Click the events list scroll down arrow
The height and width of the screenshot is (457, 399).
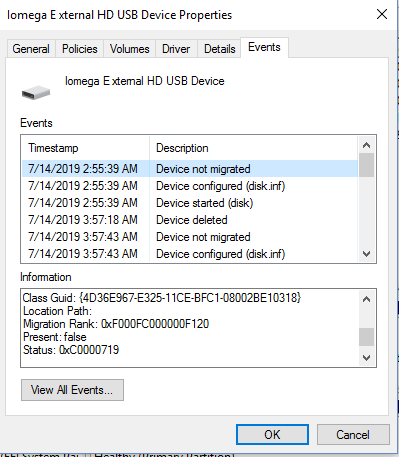[366, 254]
